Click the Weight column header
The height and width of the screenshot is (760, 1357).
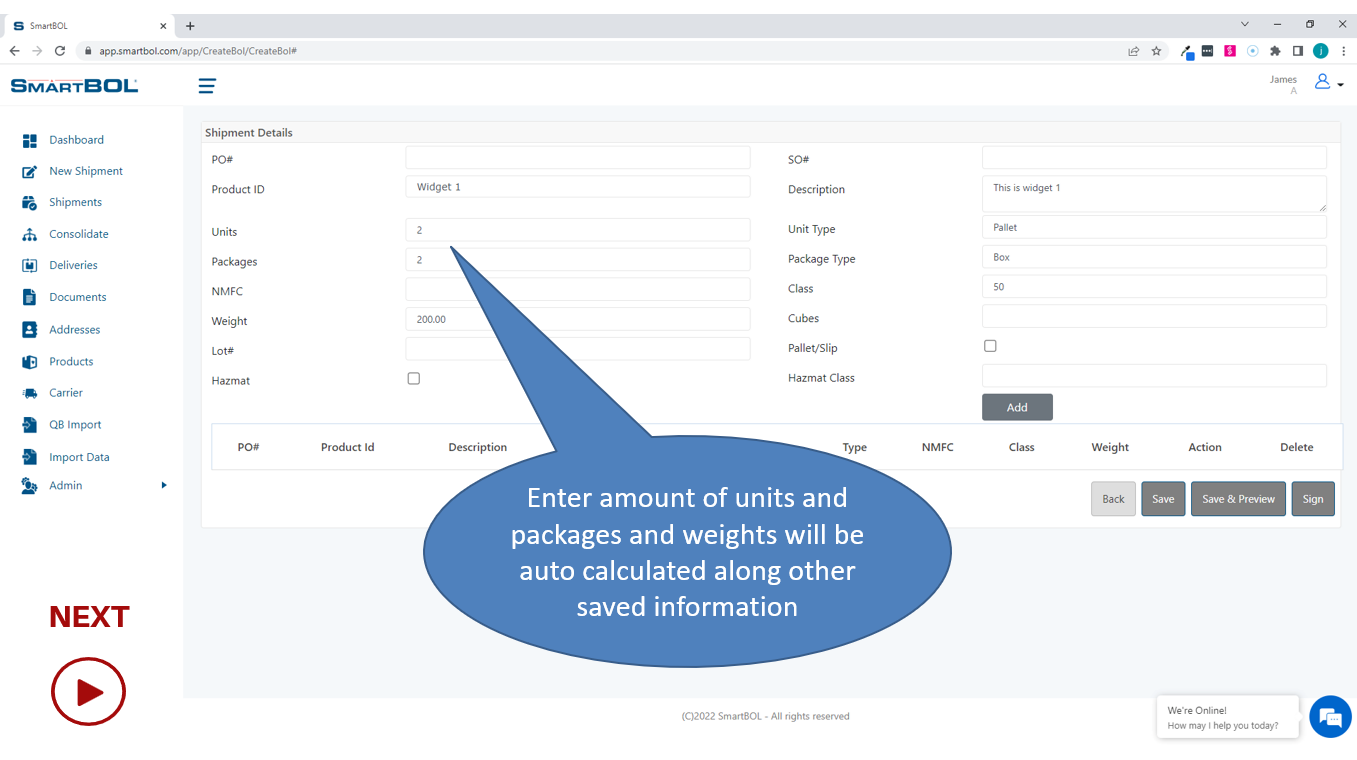[x=1110, y=447]
